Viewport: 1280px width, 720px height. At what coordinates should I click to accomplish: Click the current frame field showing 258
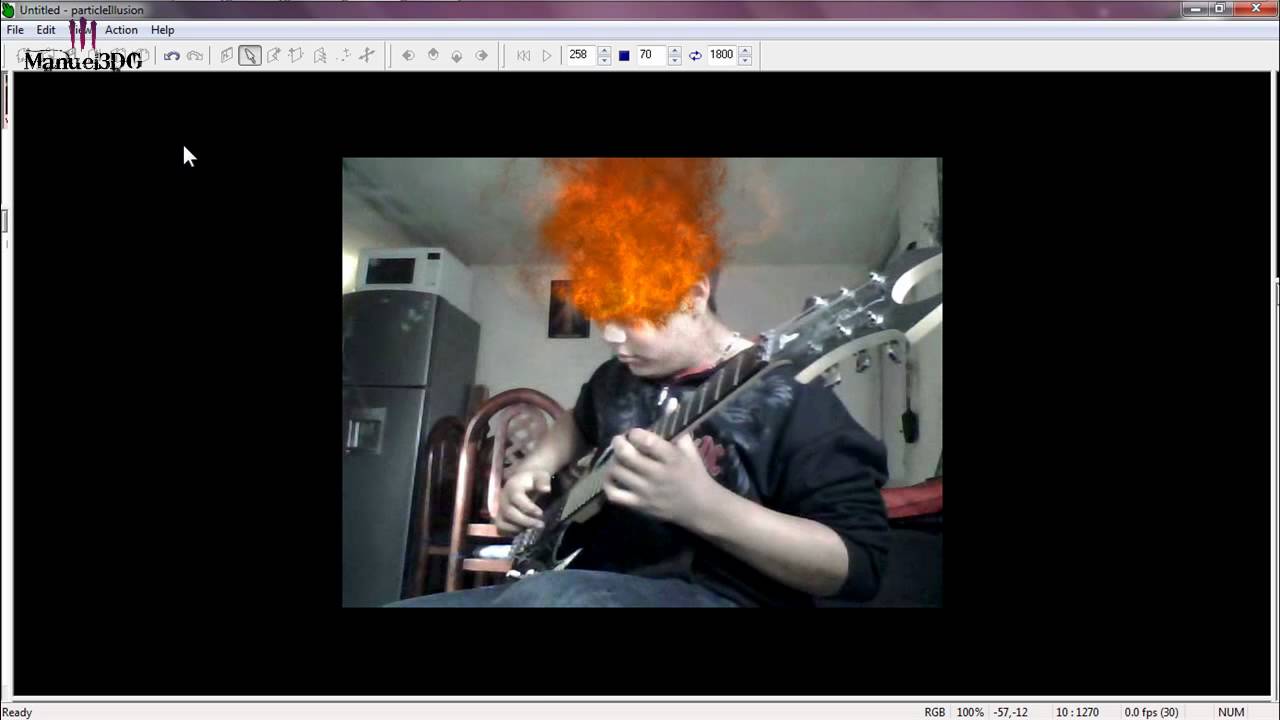(x=580, y=55)
